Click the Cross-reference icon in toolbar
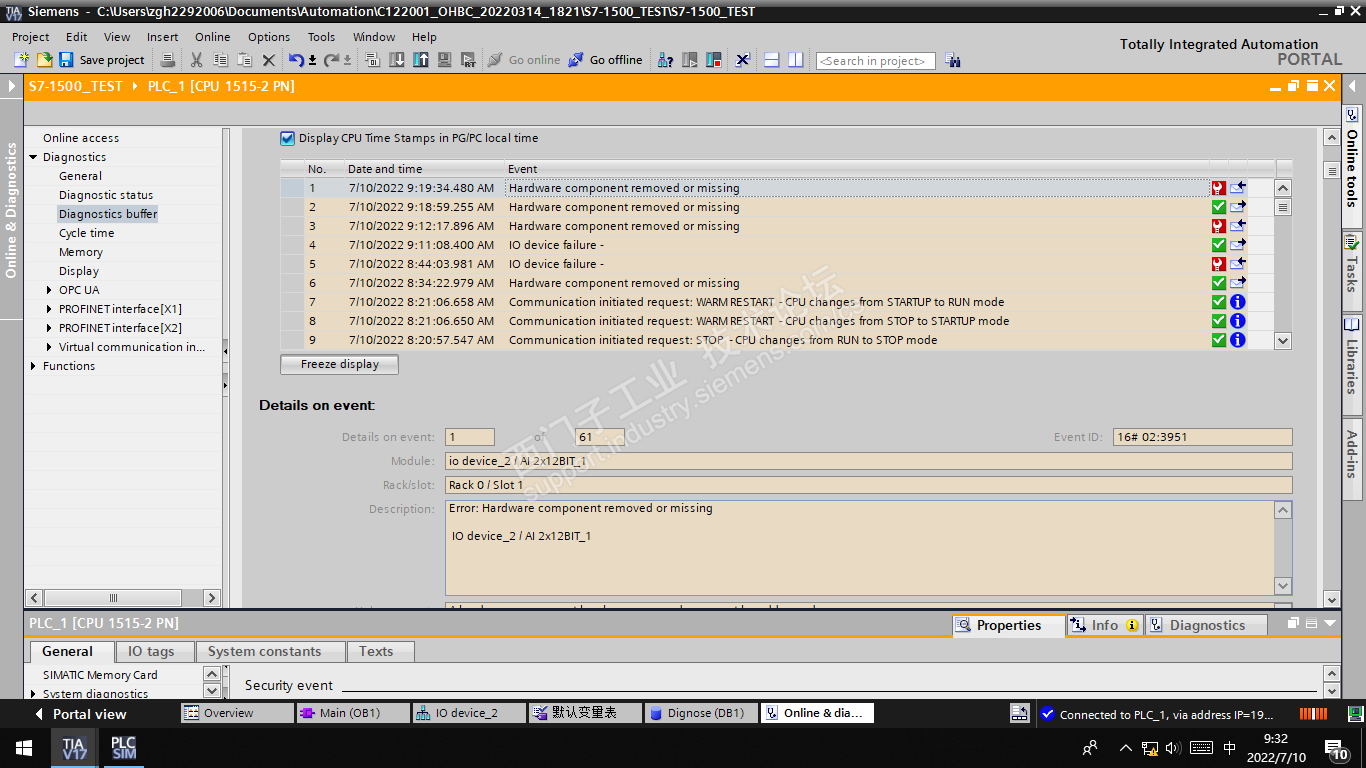 tap(743, 60)
